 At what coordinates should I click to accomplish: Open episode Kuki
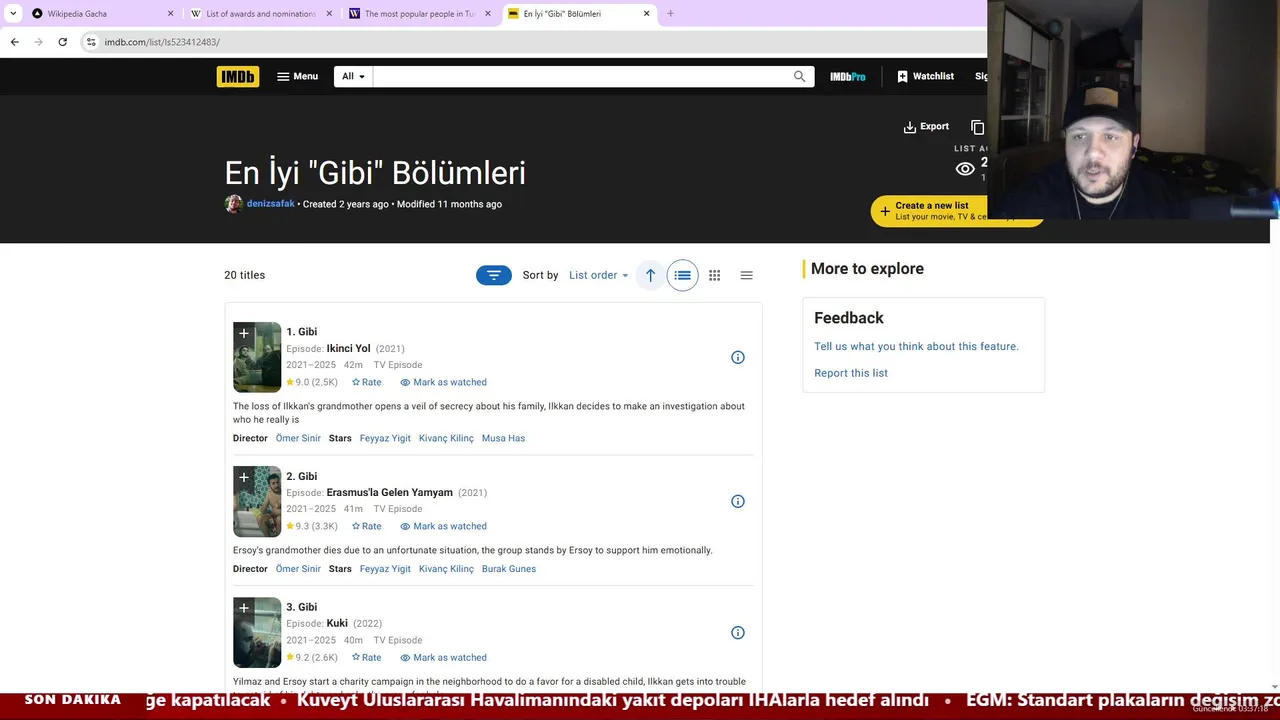(337, 624)
